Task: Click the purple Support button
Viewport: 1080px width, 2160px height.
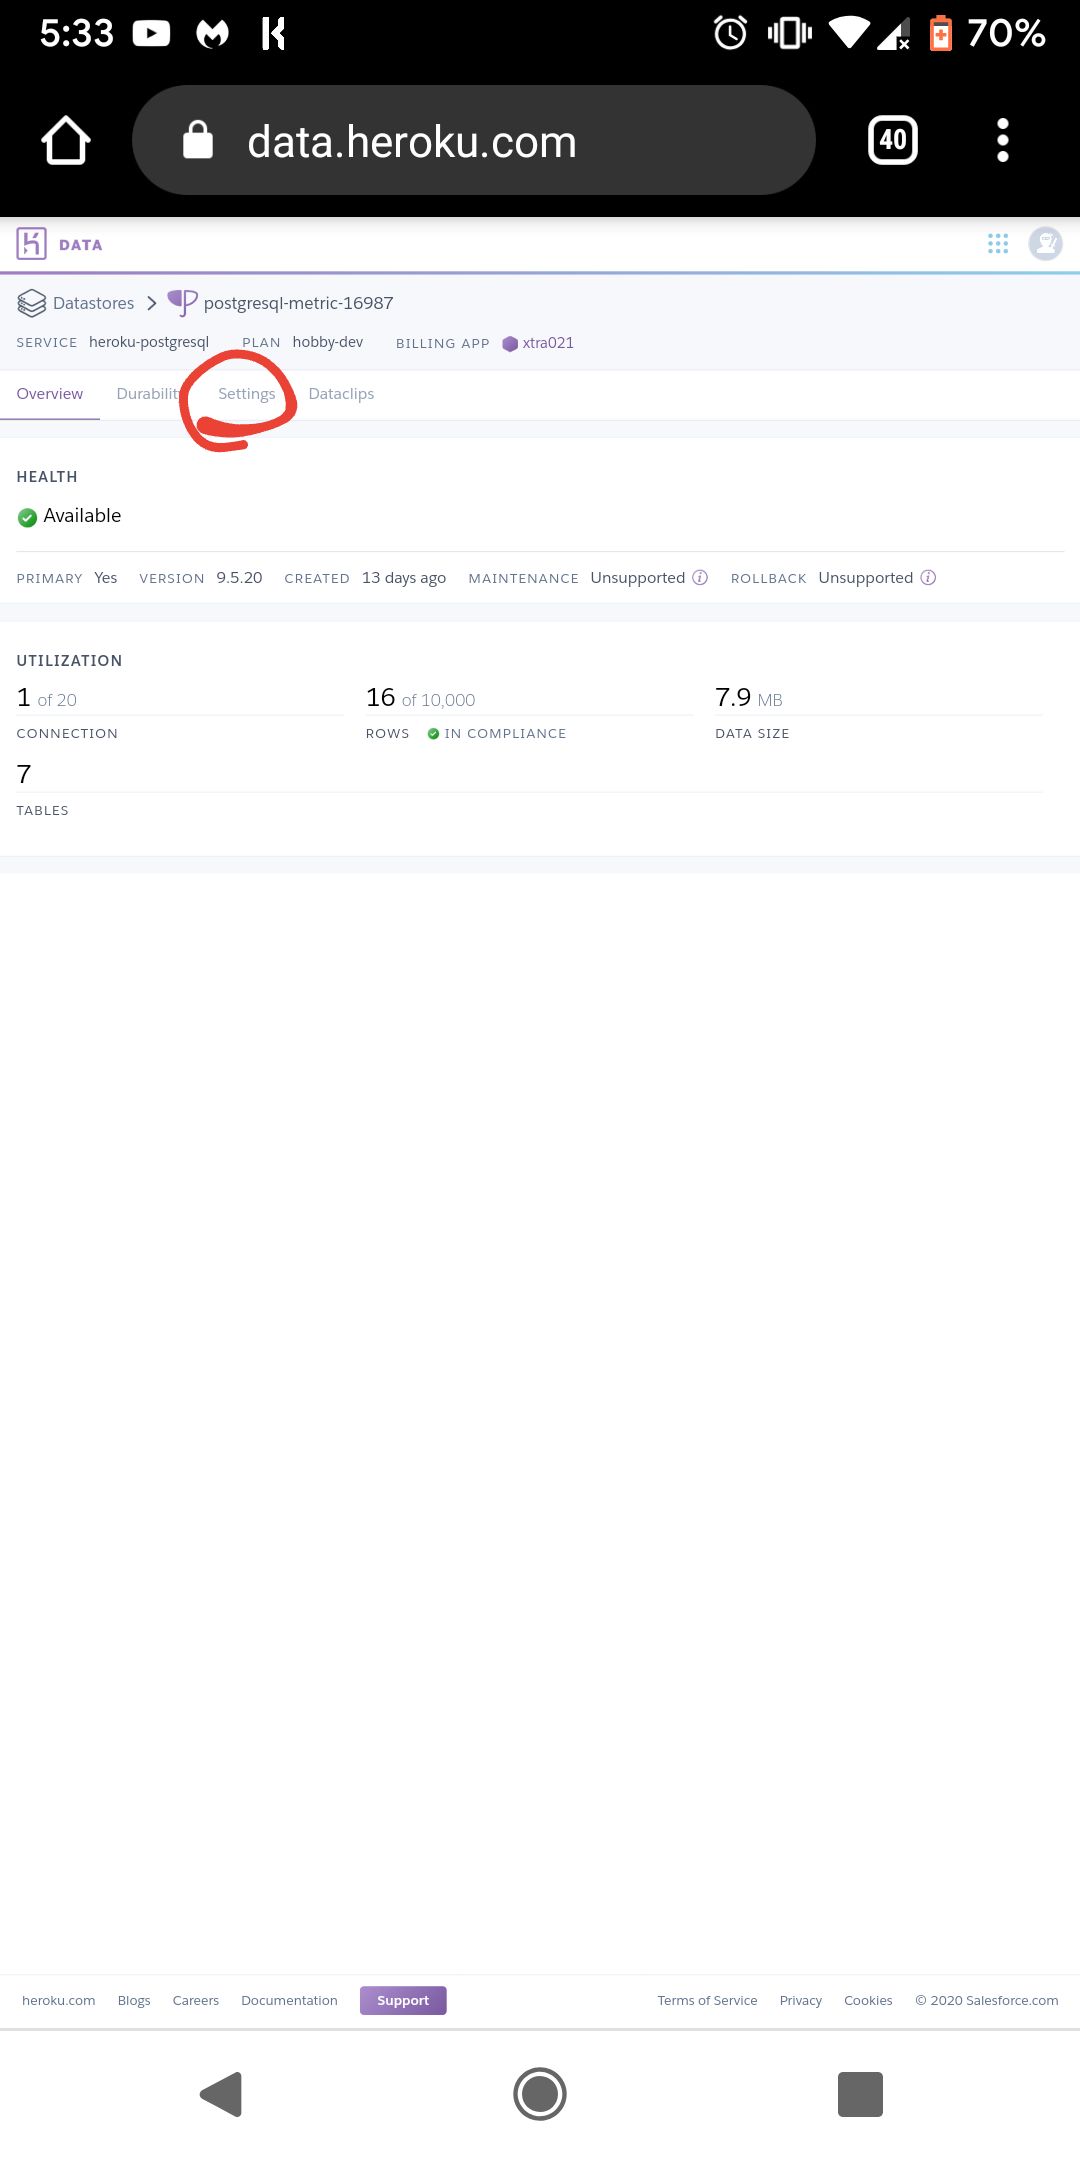Action: (403, 2000)
